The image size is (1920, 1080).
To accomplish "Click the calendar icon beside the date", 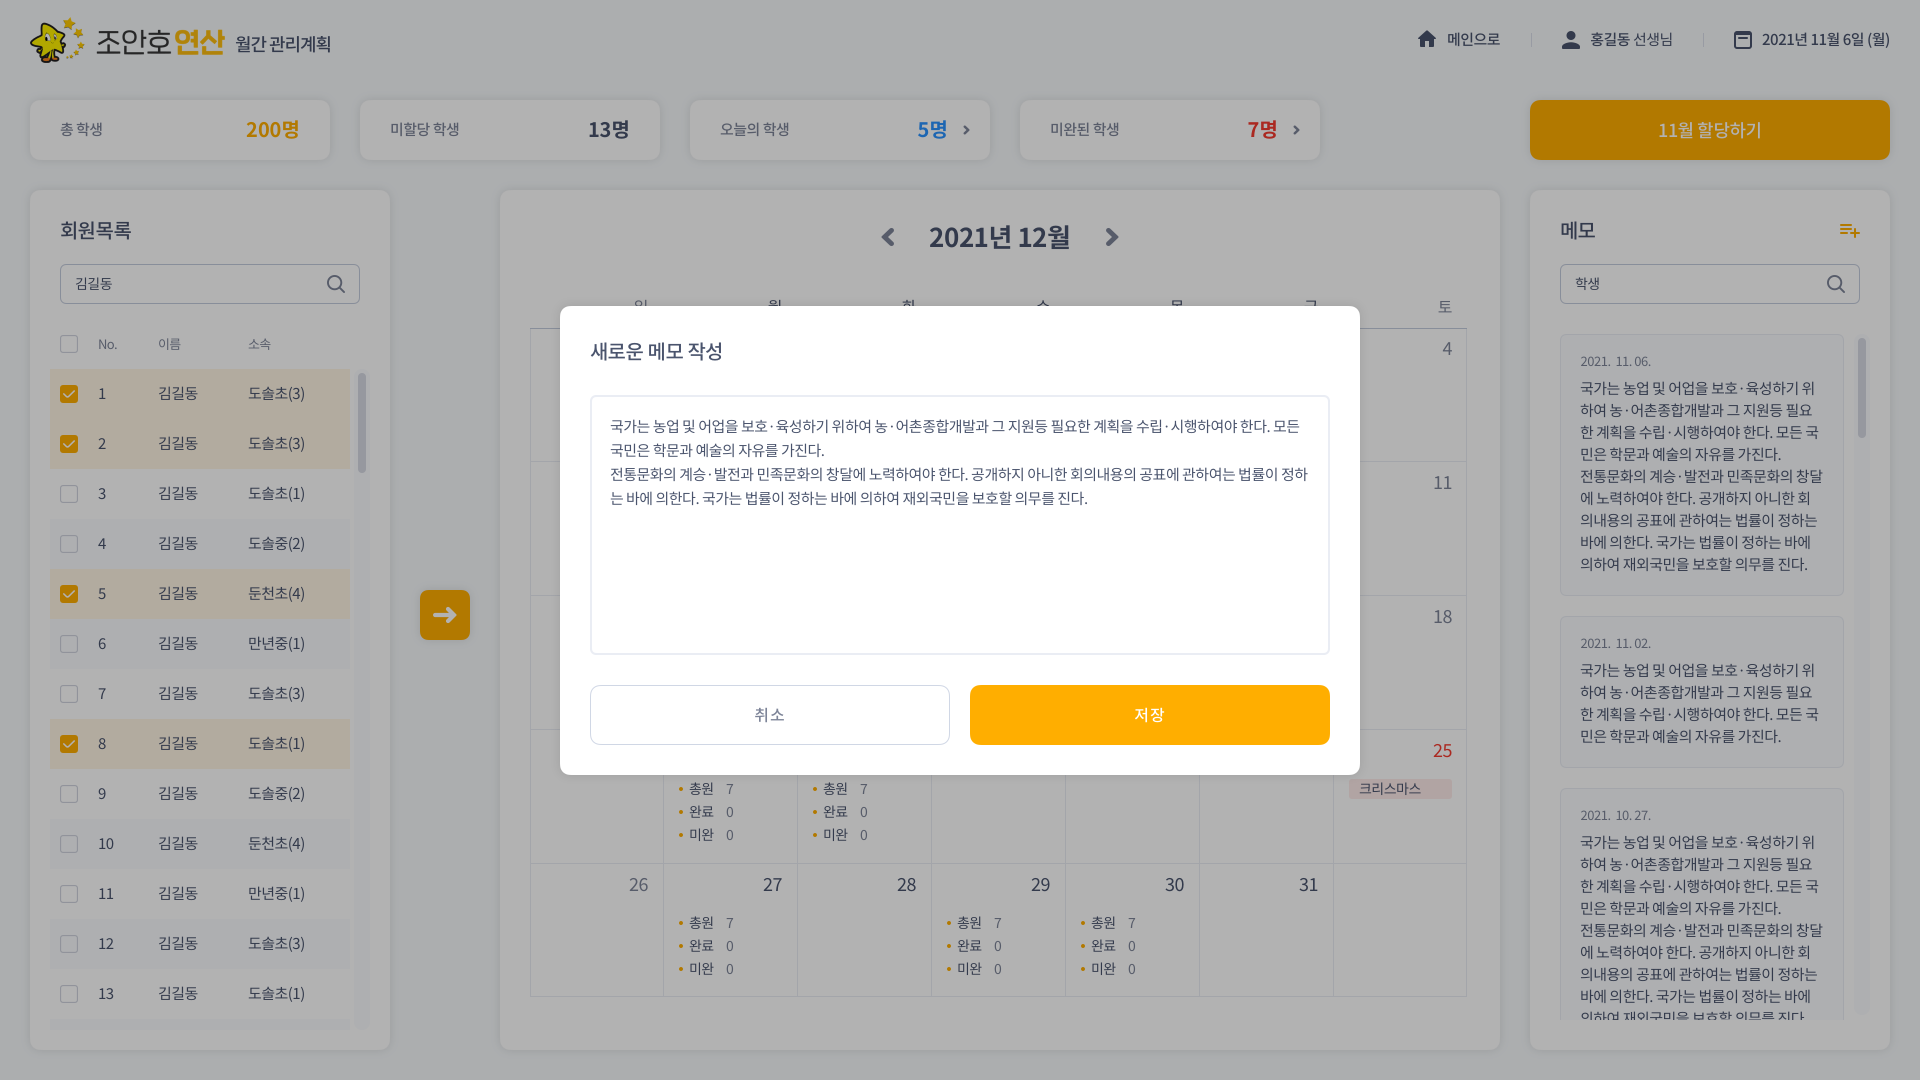I will coord(1743,40).
